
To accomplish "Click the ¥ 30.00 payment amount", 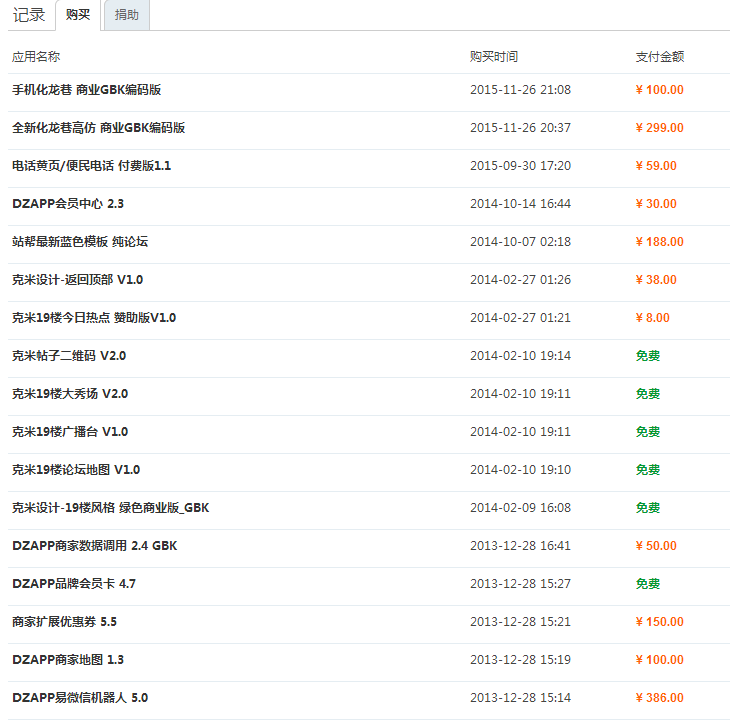I will click(656, 204).
